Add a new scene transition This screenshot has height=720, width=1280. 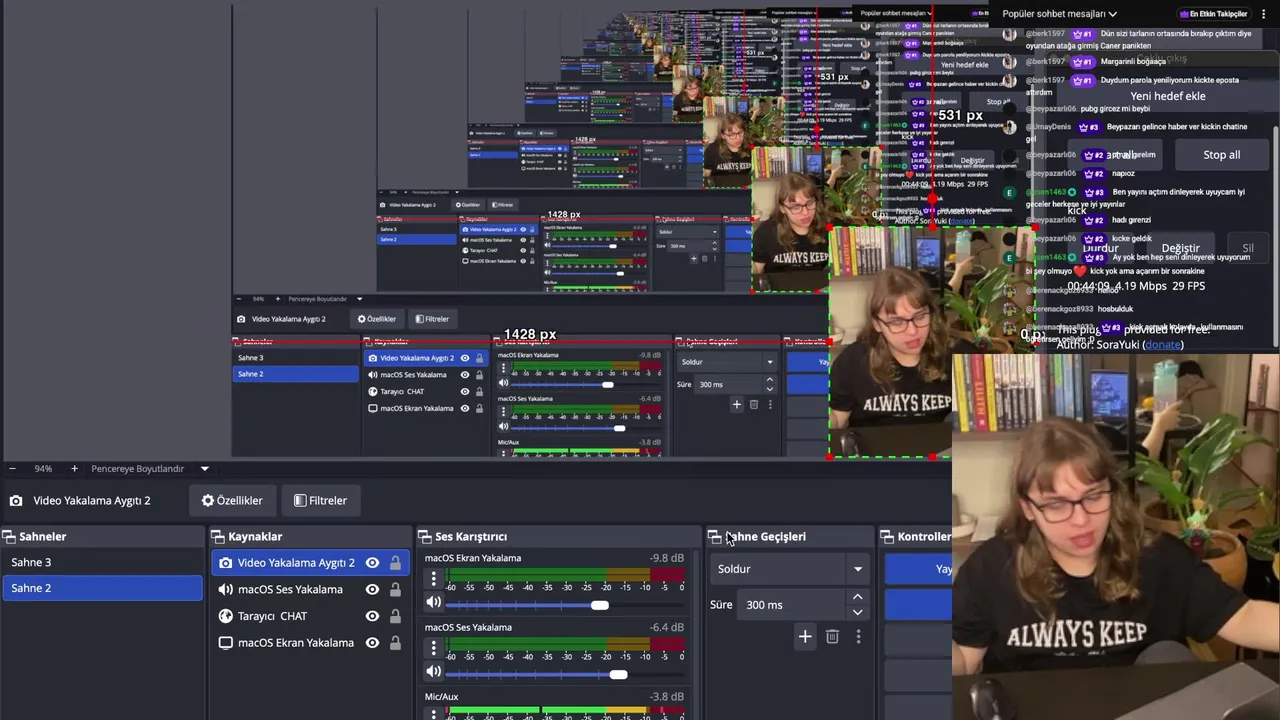[x=805, y=636]
